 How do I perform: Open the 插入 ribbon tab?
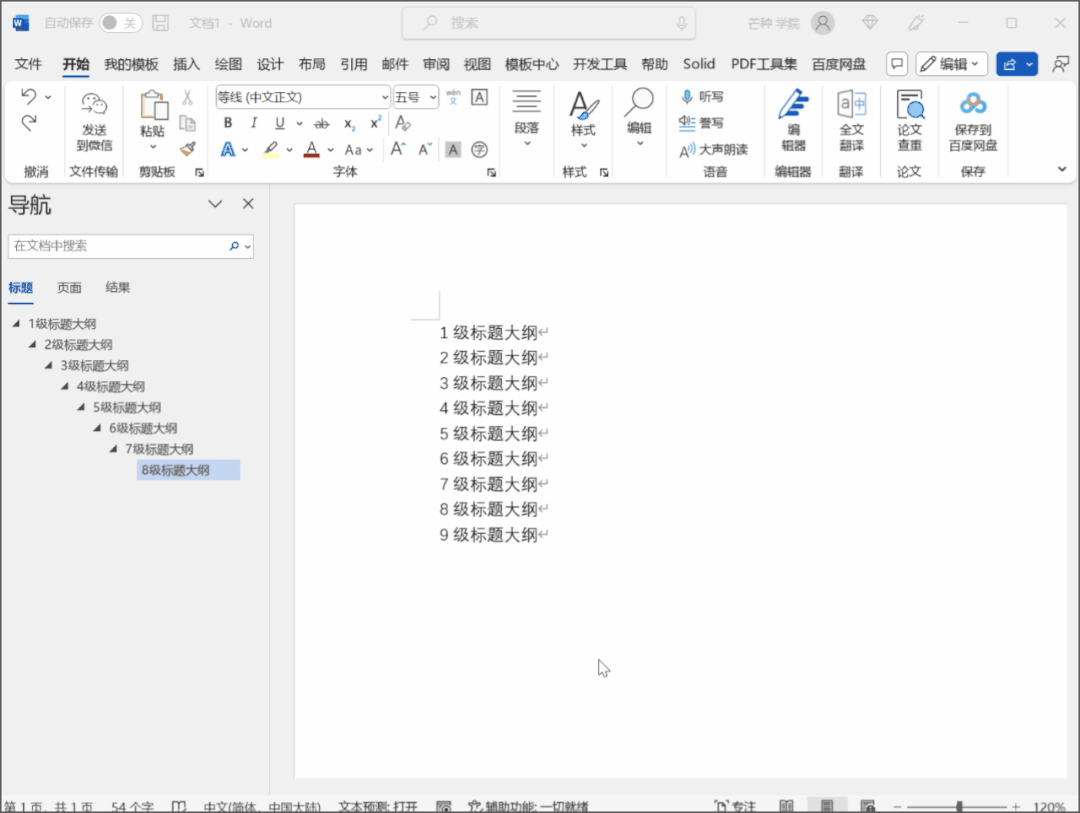186,64
